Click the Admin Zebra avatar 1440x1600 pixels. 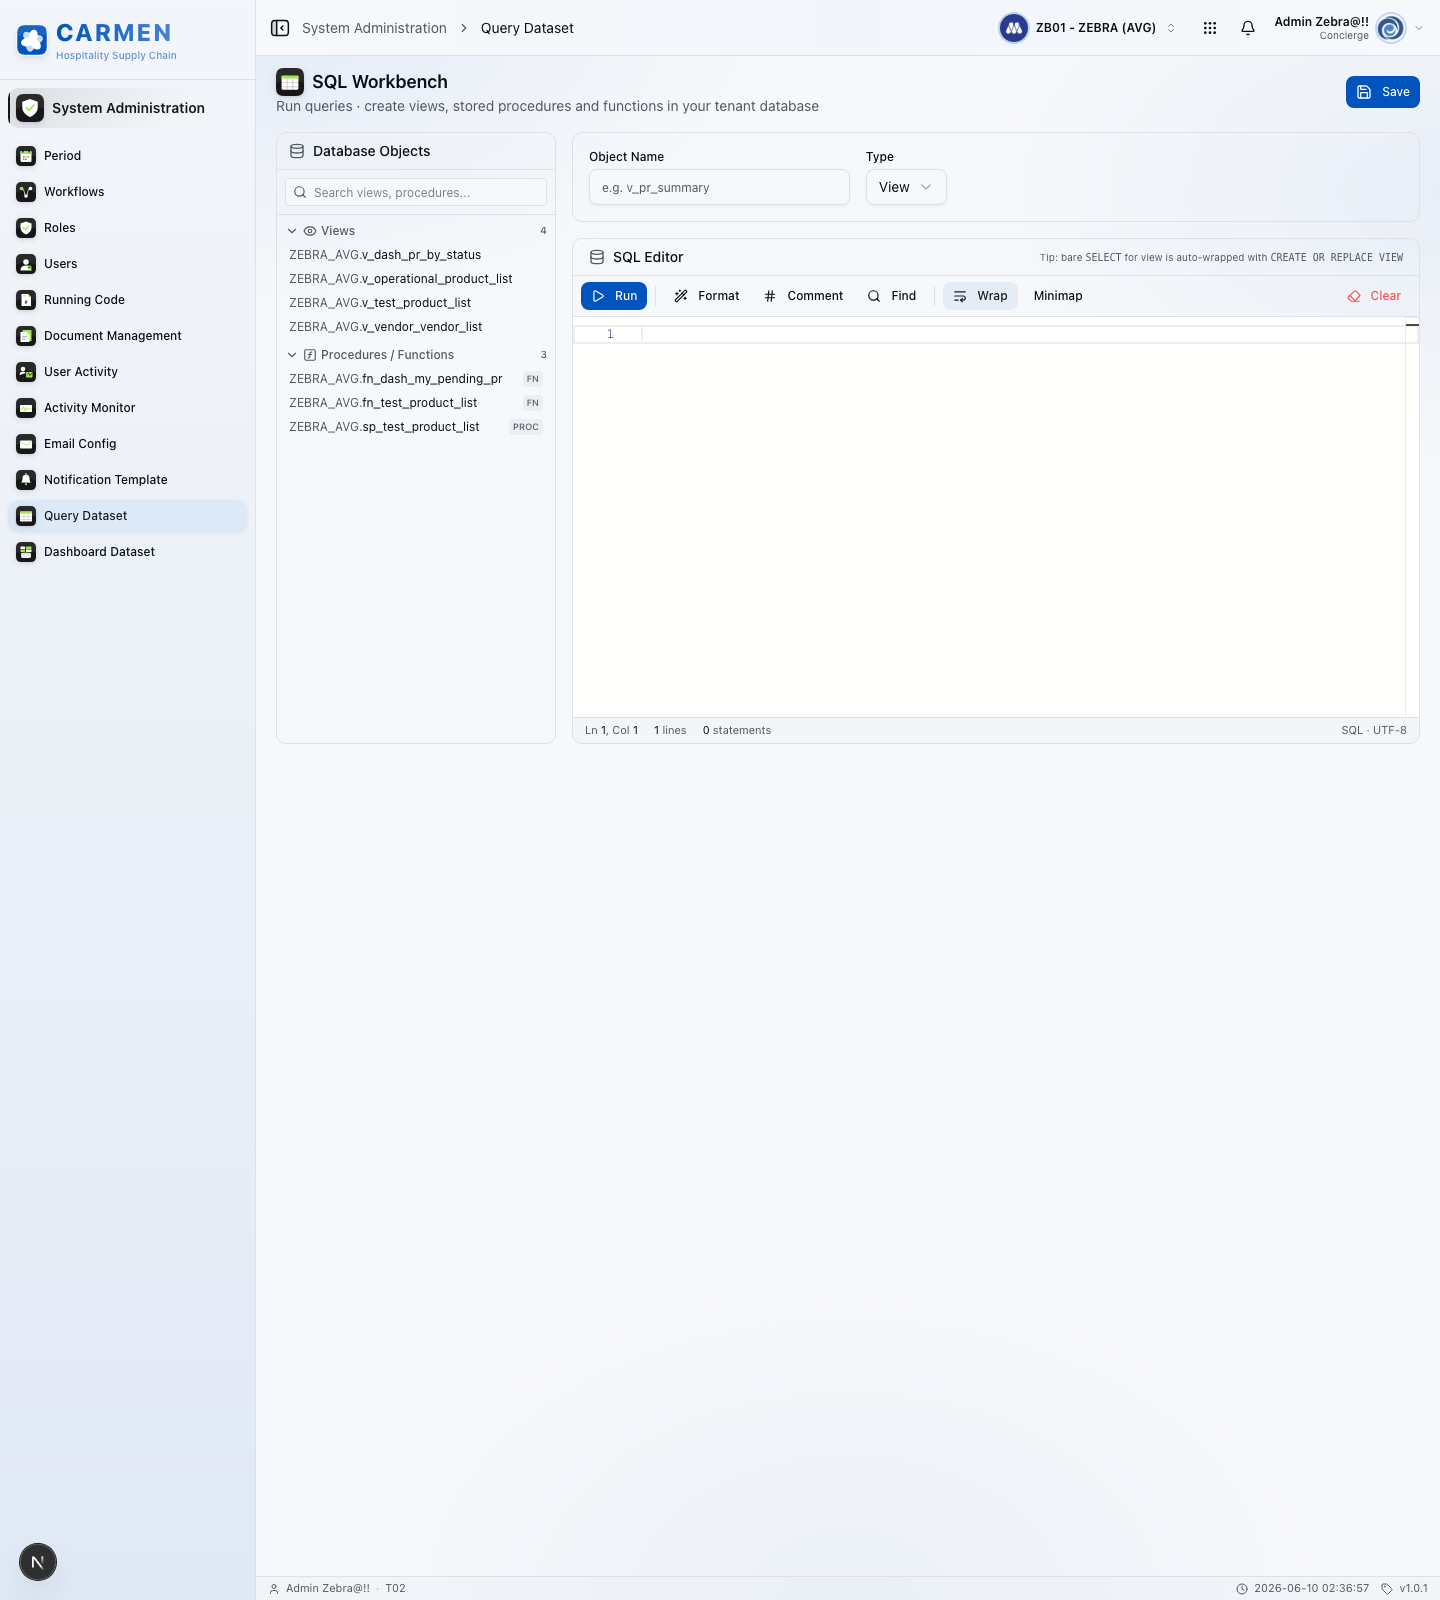coord(1391,28)
